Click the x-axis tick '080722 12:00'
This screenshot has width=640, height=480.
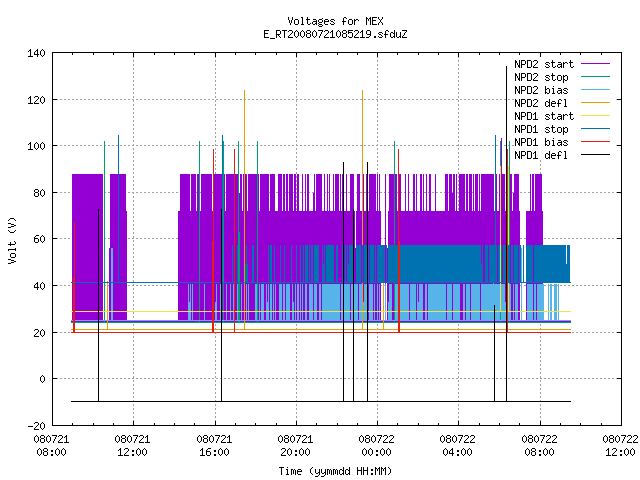(x=620, y=446)
